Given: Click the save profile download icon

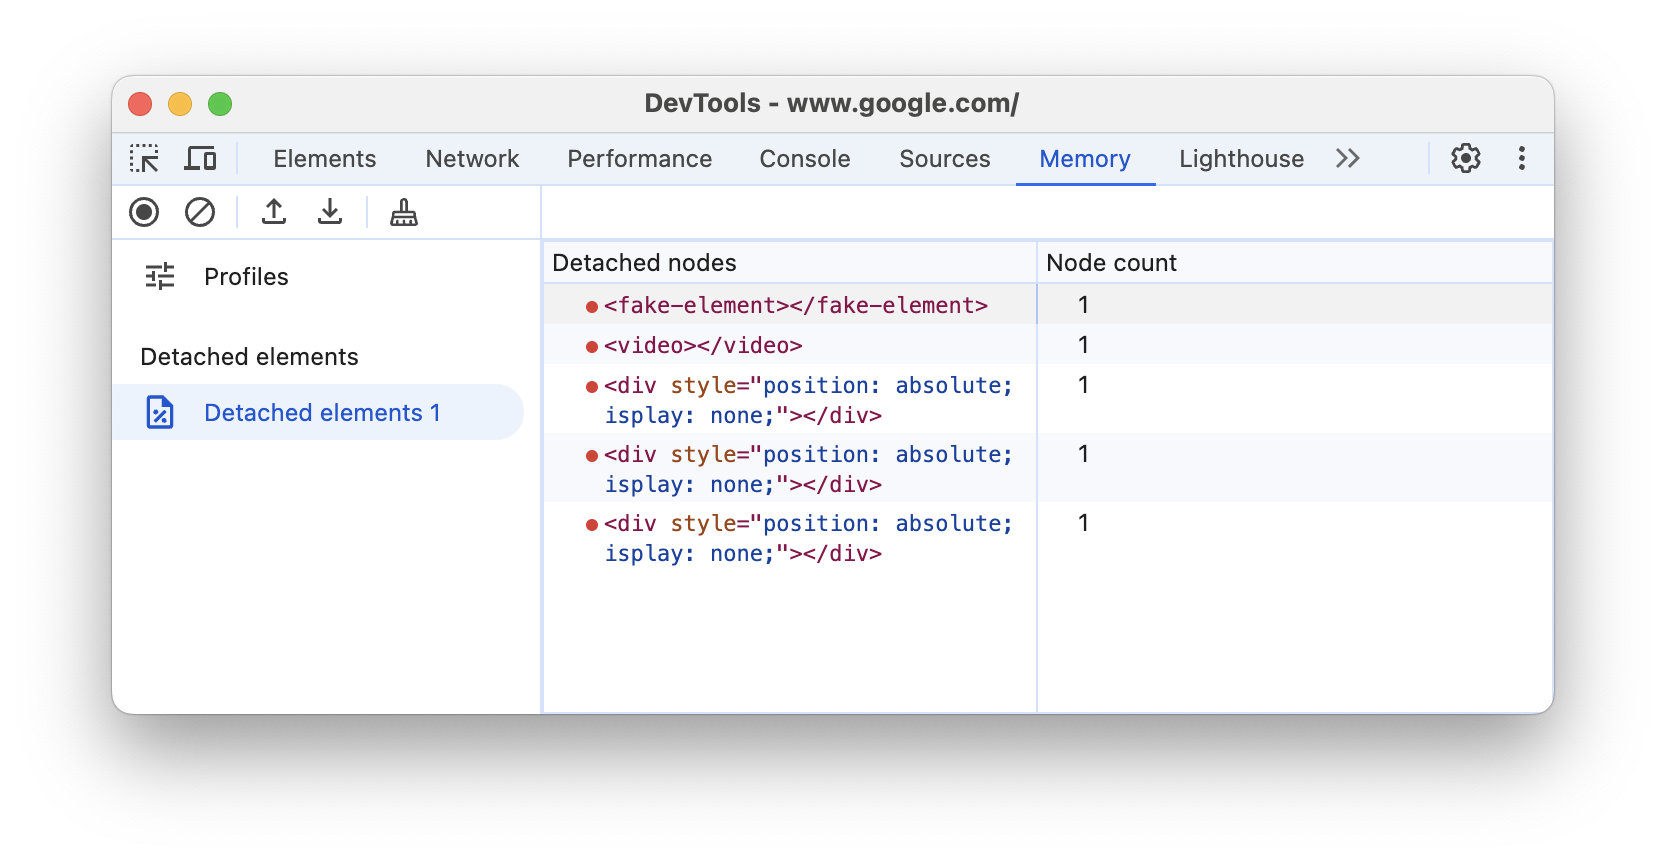Looking at the screenshot, I should pos(330,212).
